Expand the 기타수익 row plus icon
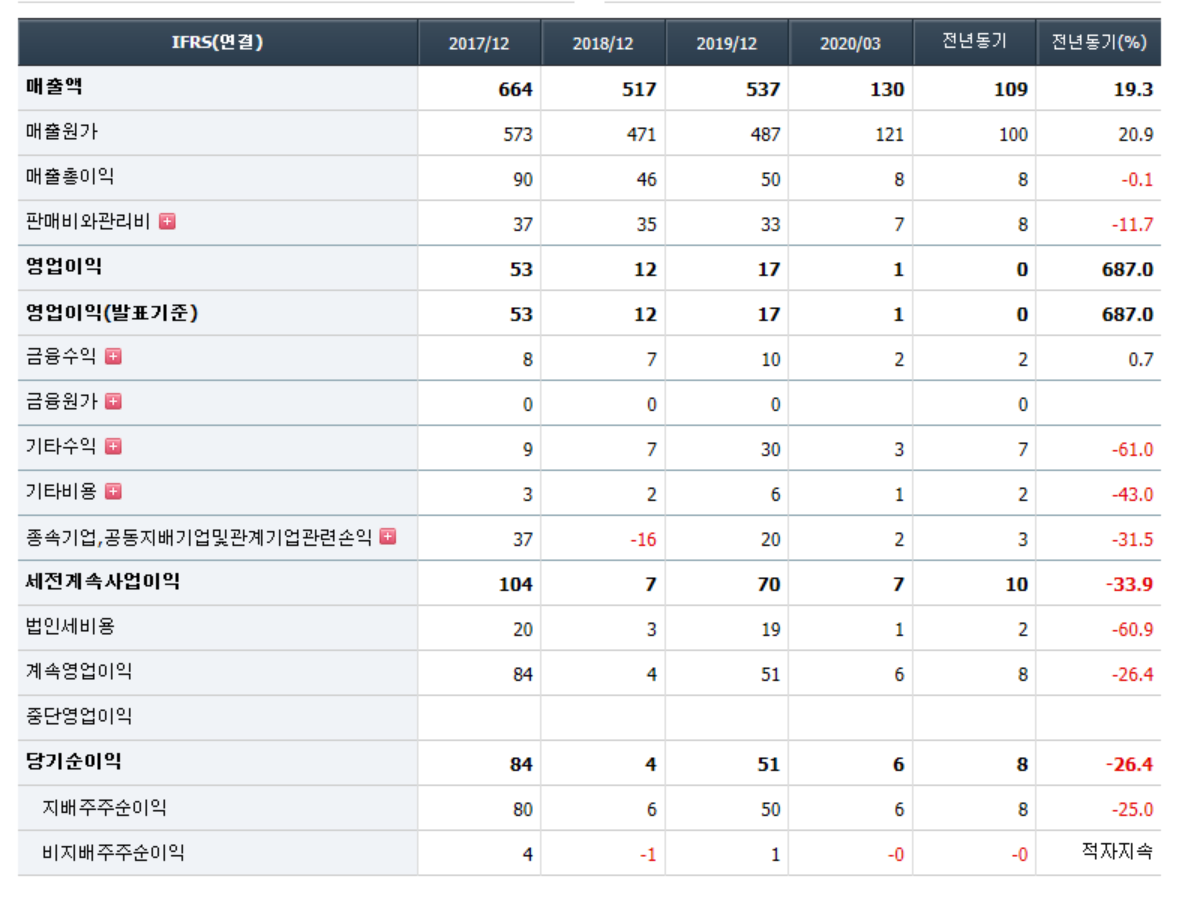The width and height of the screenshot is (1183, 901). pos(113,447)
